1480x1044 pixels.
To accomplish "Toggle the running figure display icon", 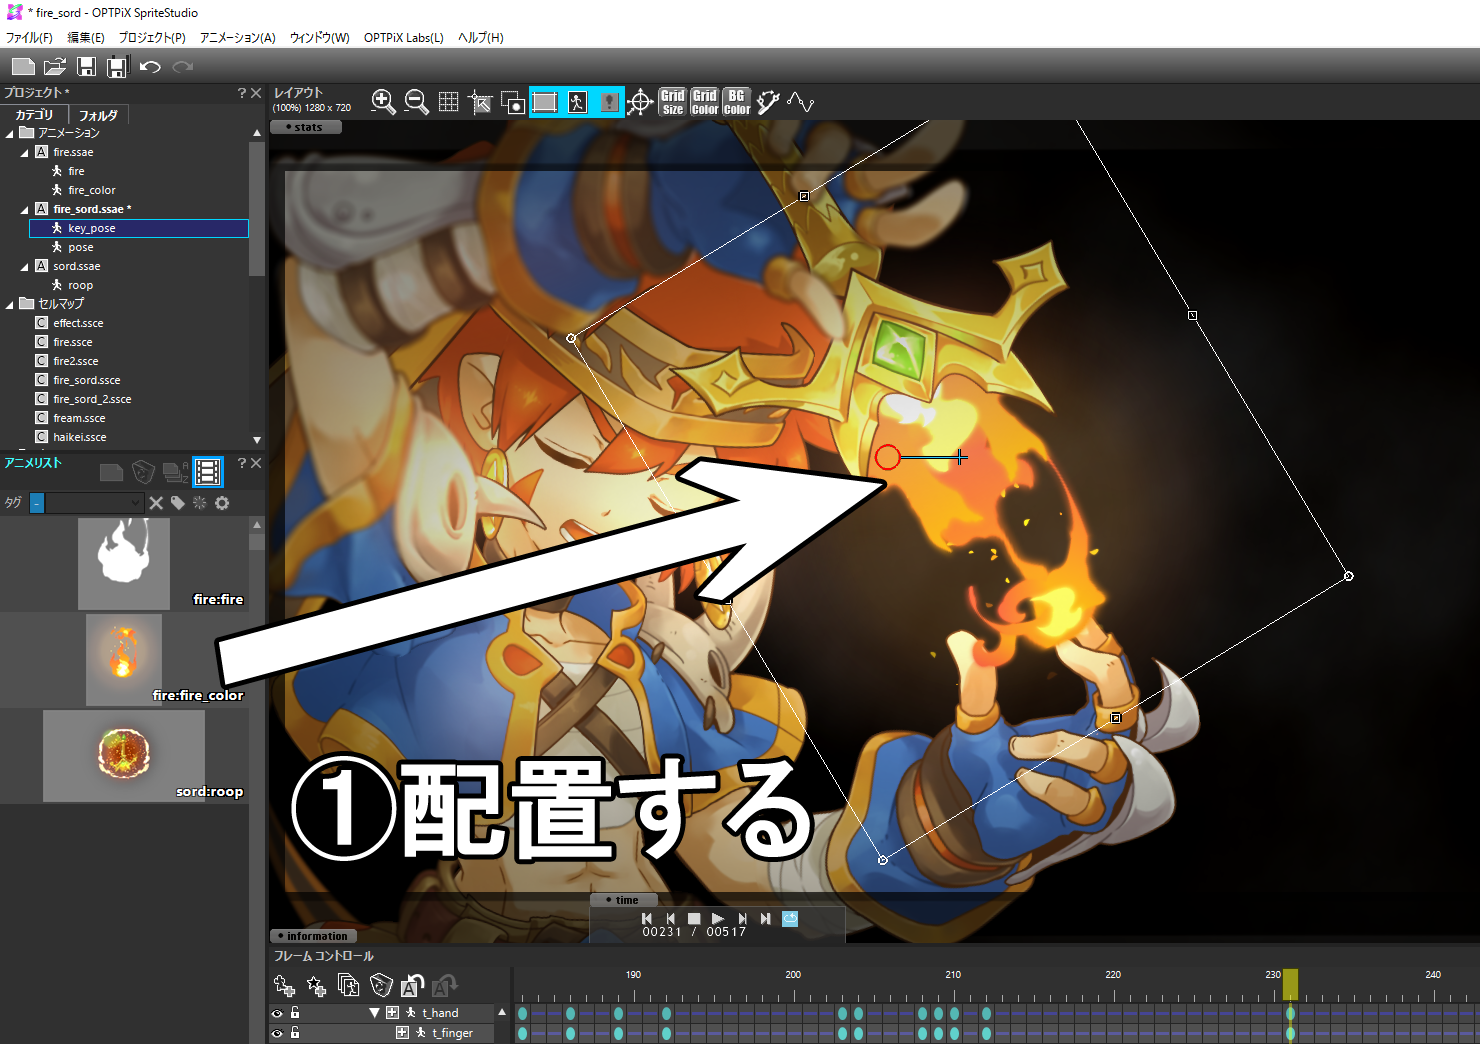I will pos(577,102).
